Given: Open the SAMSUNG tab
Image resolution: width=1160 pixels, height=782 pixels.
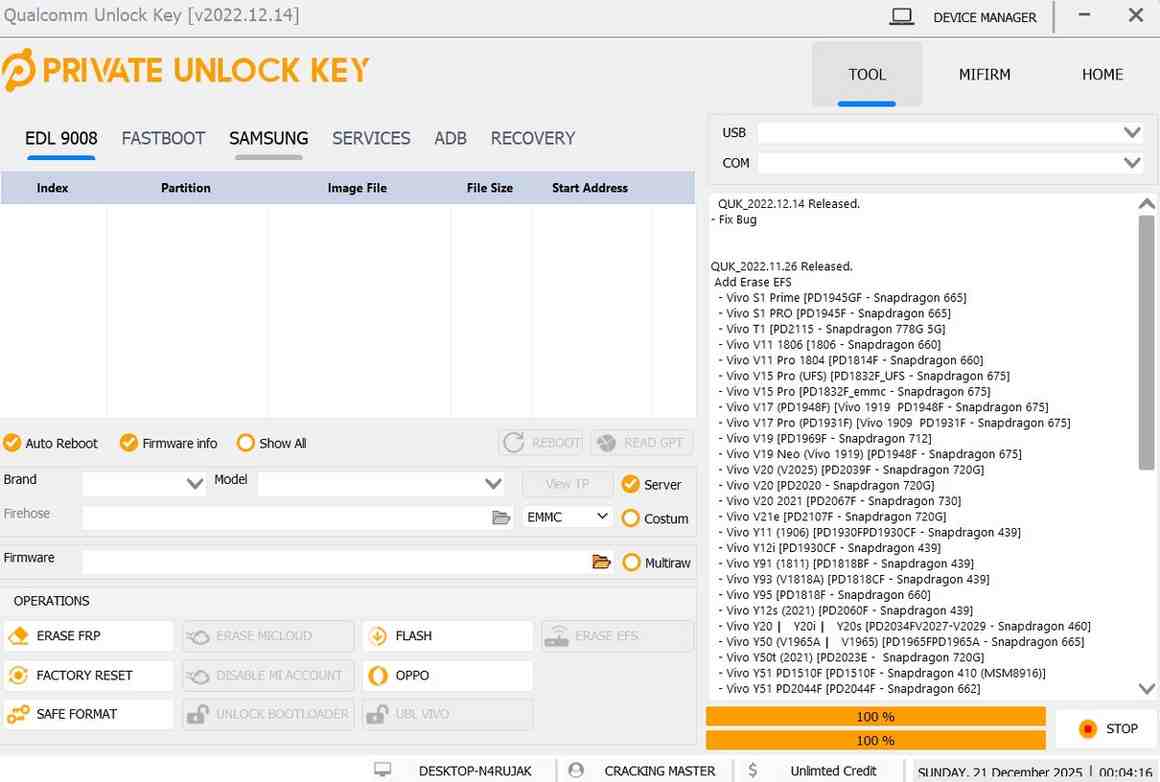Looking at the screenshot, I should tap(269, 138).
